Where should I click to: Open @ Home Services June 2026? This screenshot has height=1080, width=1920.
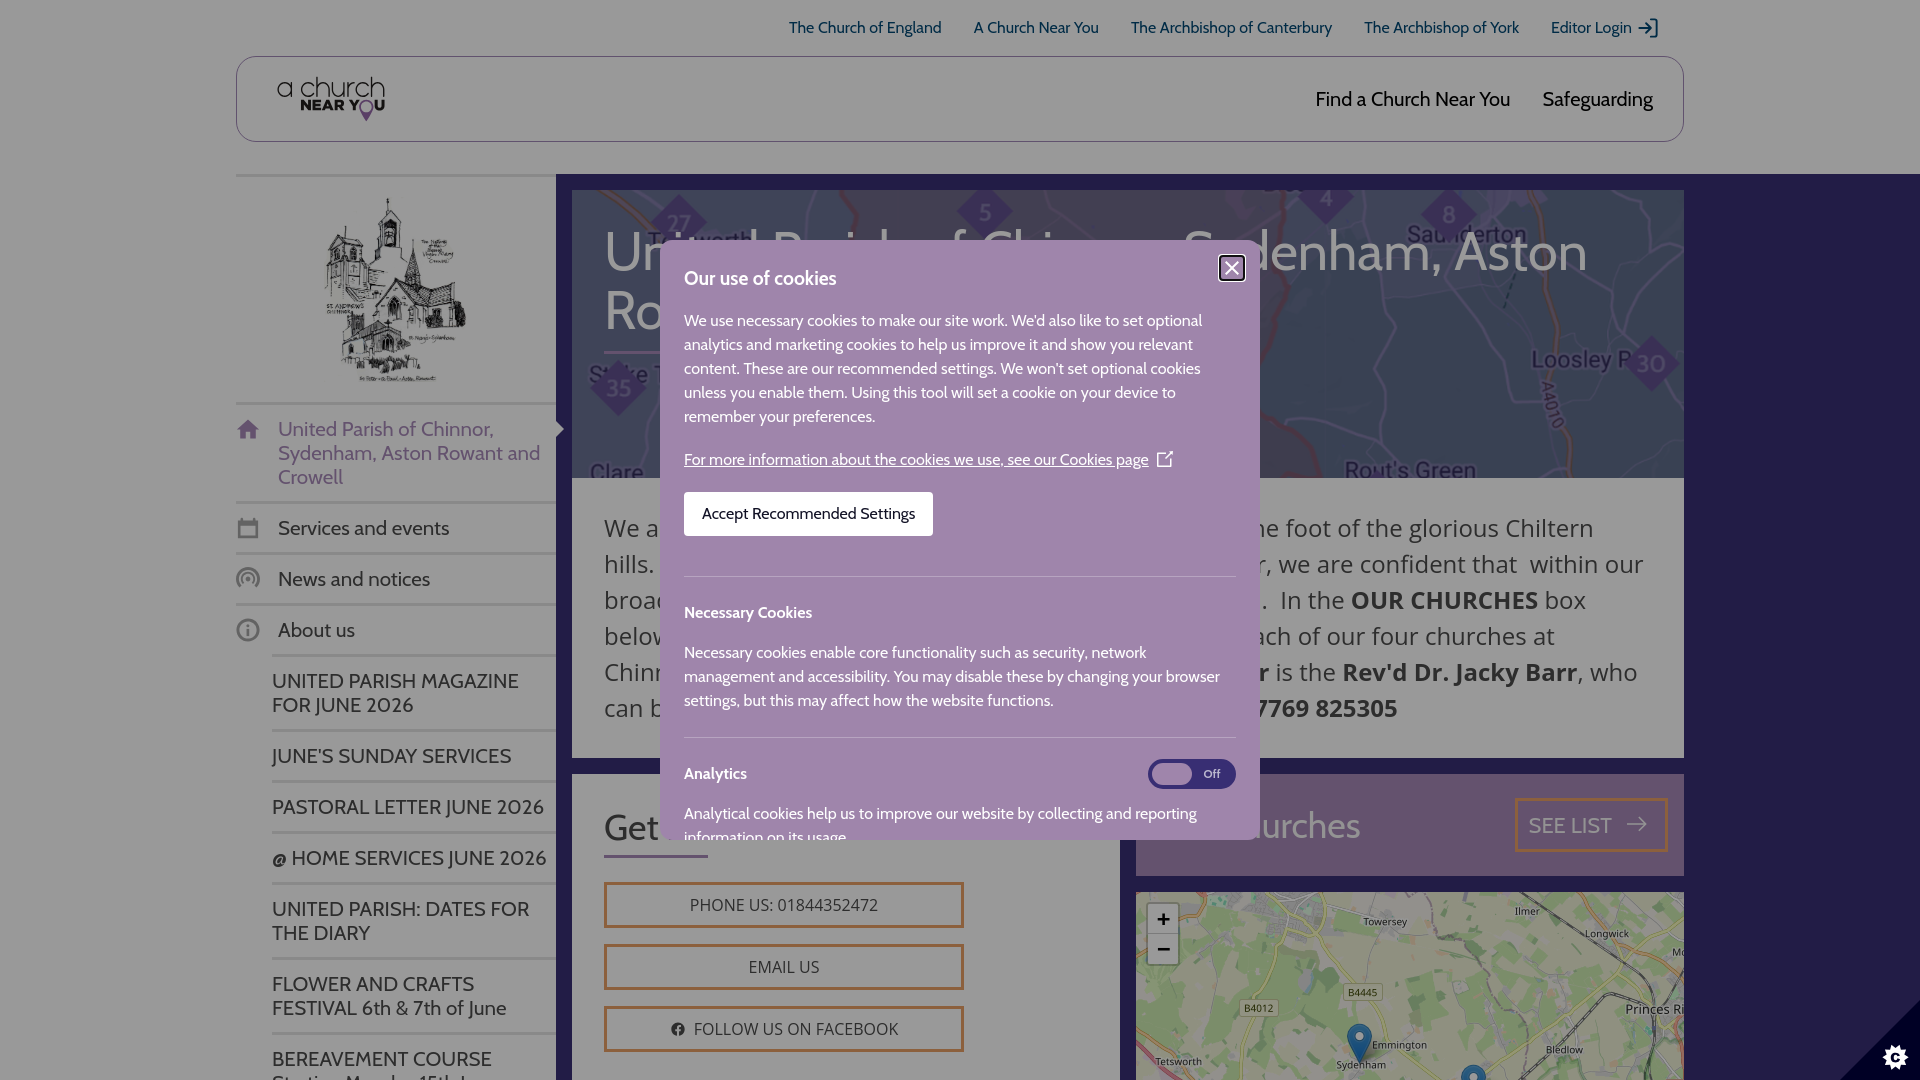[x=409, y=858]
